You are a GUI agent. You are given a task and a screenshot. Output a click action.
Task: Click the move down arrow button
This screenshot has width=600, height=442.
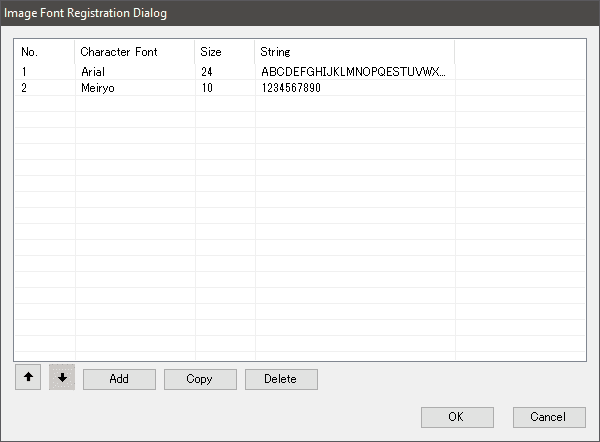61,378
